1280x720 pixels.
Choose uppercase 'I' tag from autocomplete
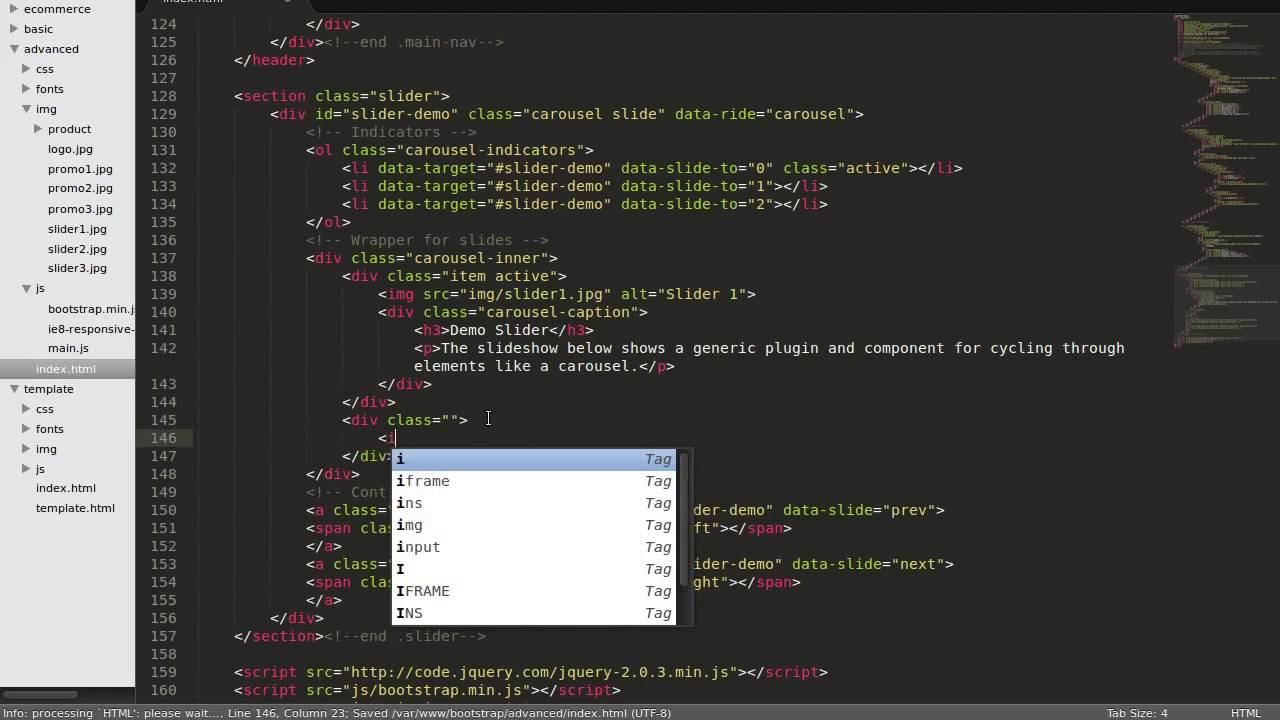click(534, 569)
